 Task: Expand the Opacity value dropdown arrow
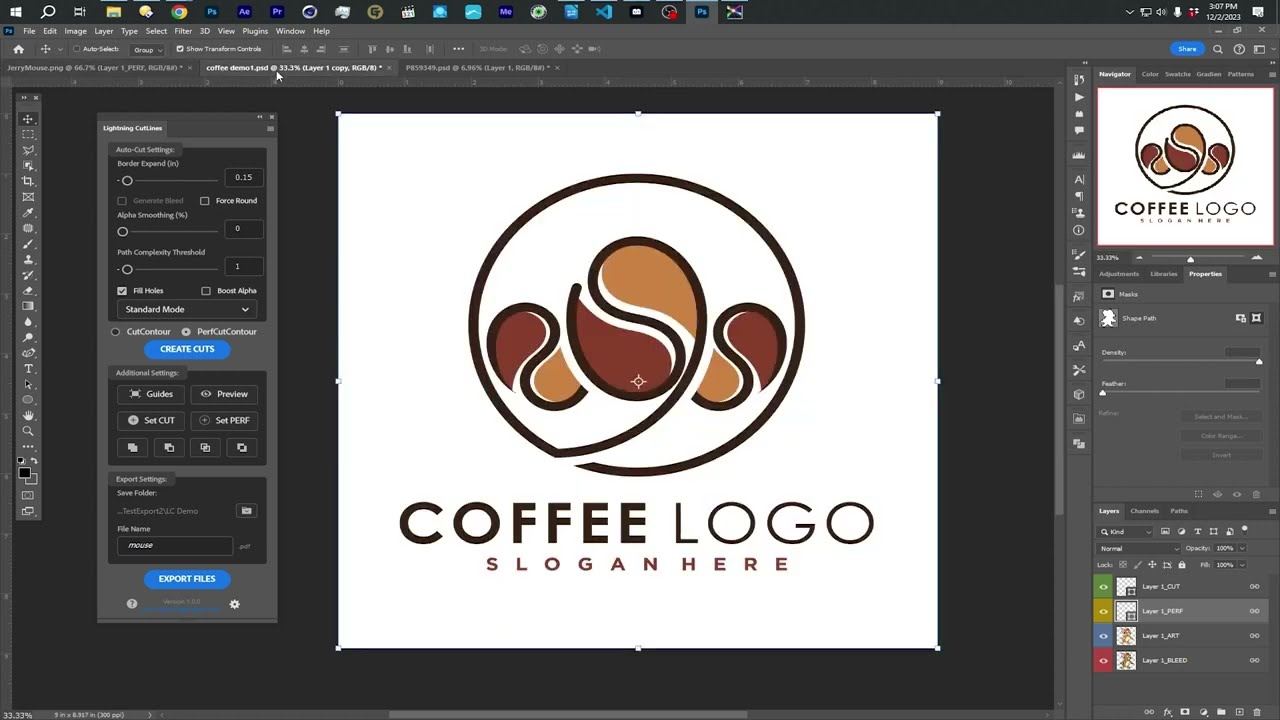pyautogui.click(x=1242, y=549)
